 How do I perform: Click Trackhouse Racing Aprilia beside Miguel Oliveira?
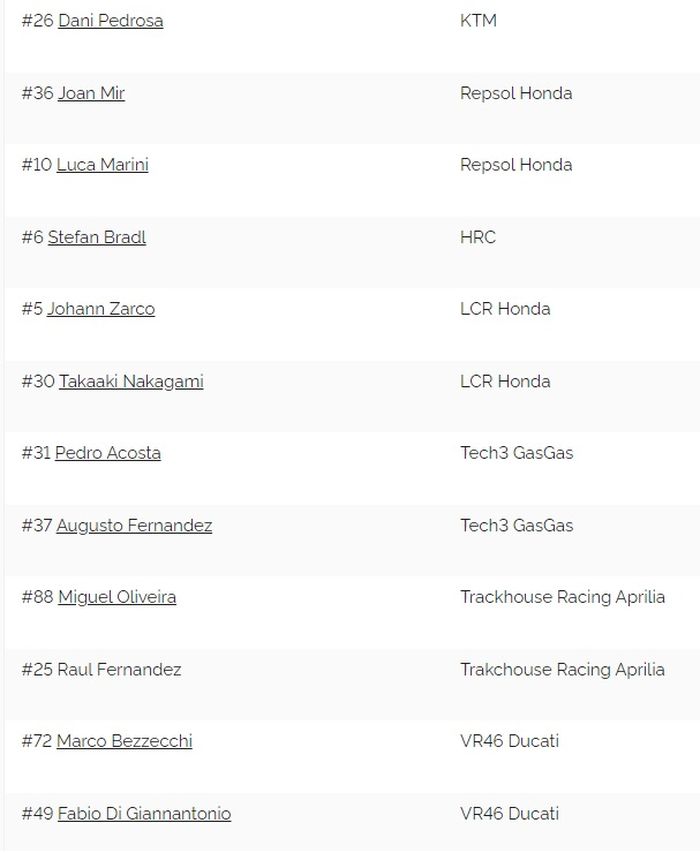click(x=562, y=597)
